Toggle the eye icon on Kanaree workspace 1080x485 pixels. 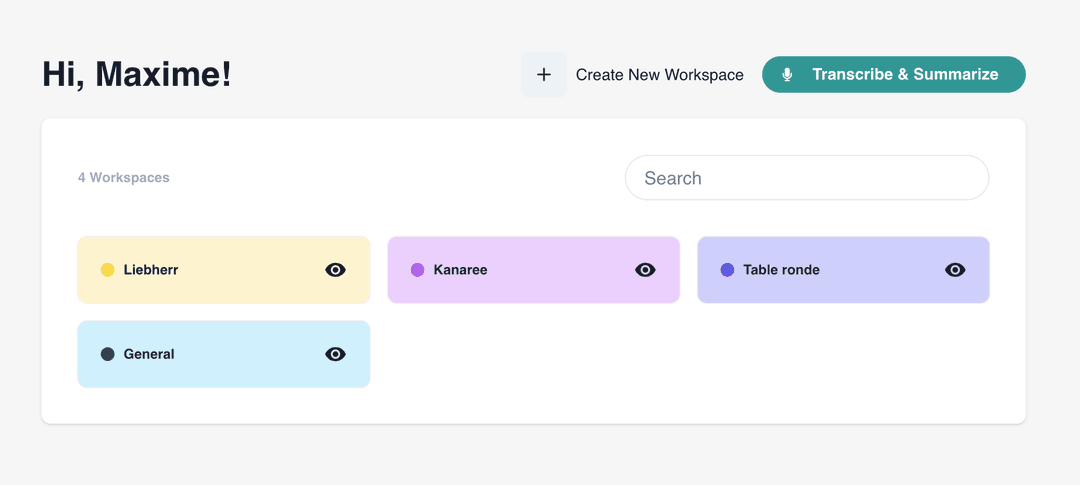tap(645, 270)
